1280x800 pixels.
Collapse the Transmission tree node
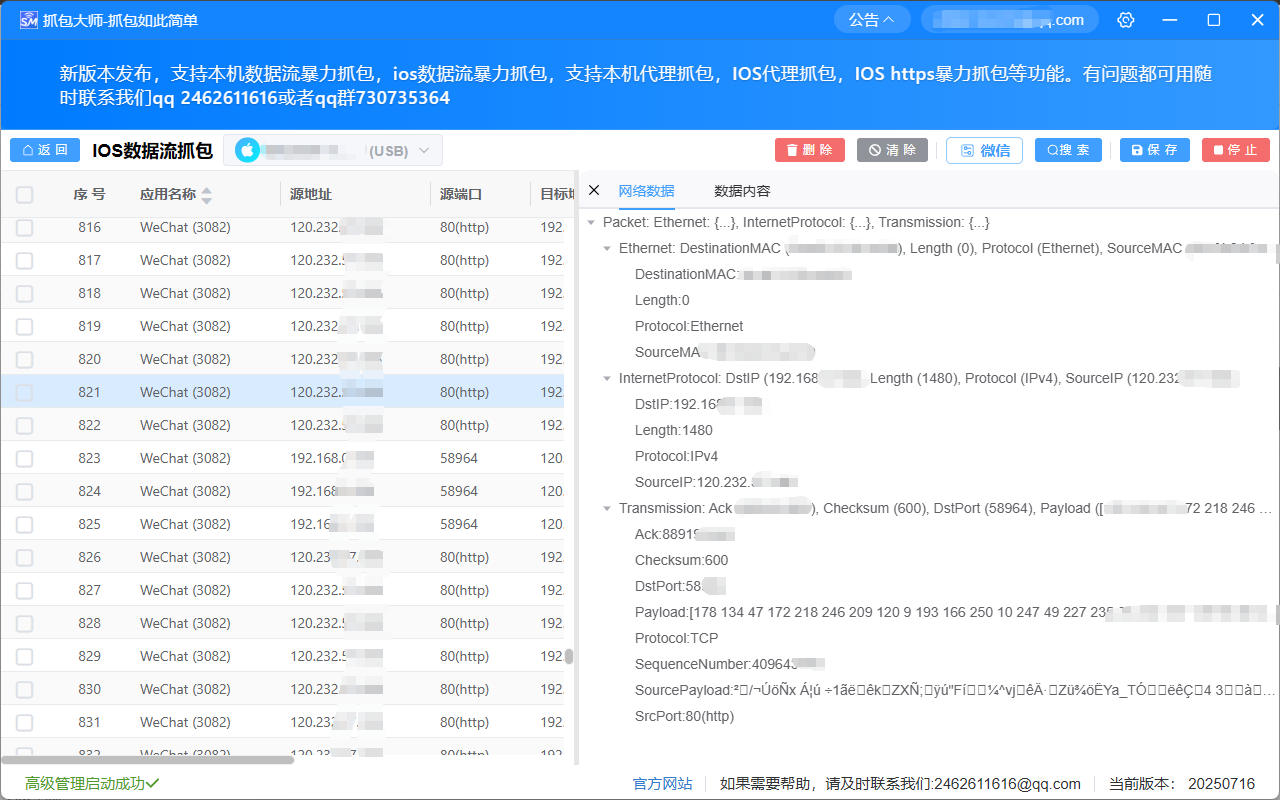pos(608,508)
